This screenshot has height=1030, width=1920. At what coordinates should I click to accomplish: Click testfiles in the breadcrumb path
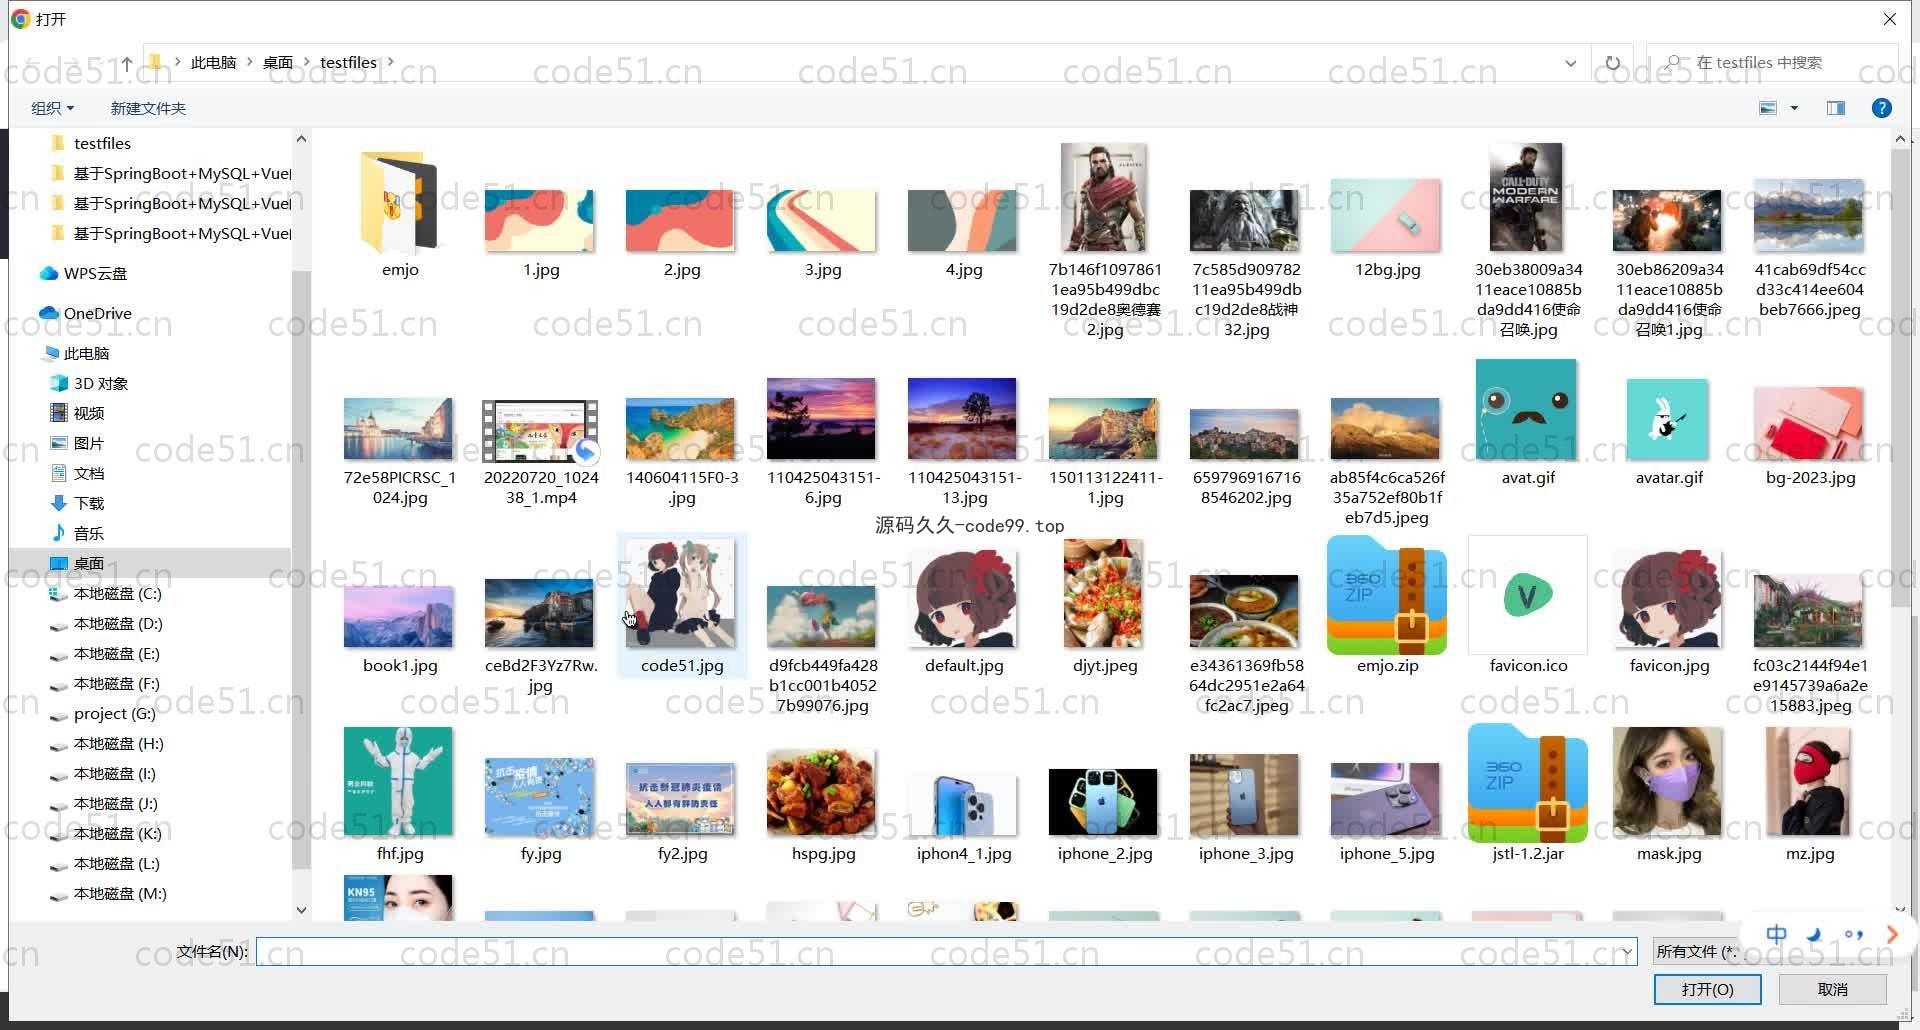tap(348, 62)
